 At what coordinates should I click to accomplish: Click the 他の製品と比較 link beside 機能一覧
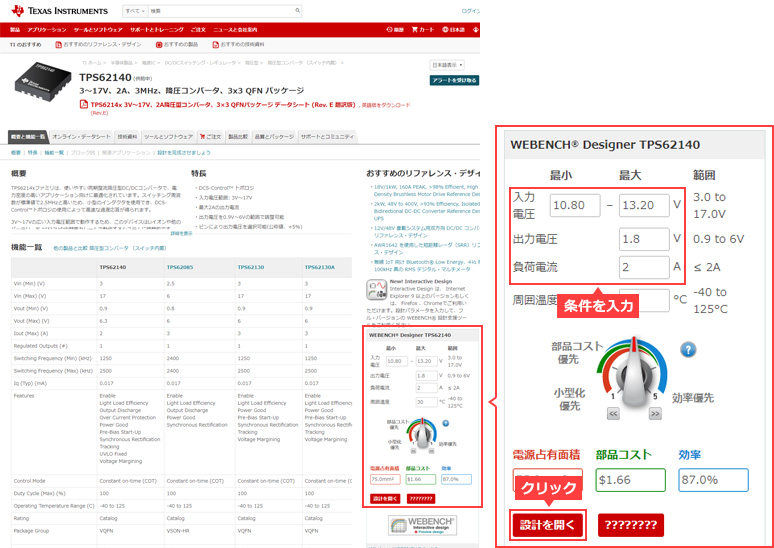pyautogui.click(x=110, y=248)
